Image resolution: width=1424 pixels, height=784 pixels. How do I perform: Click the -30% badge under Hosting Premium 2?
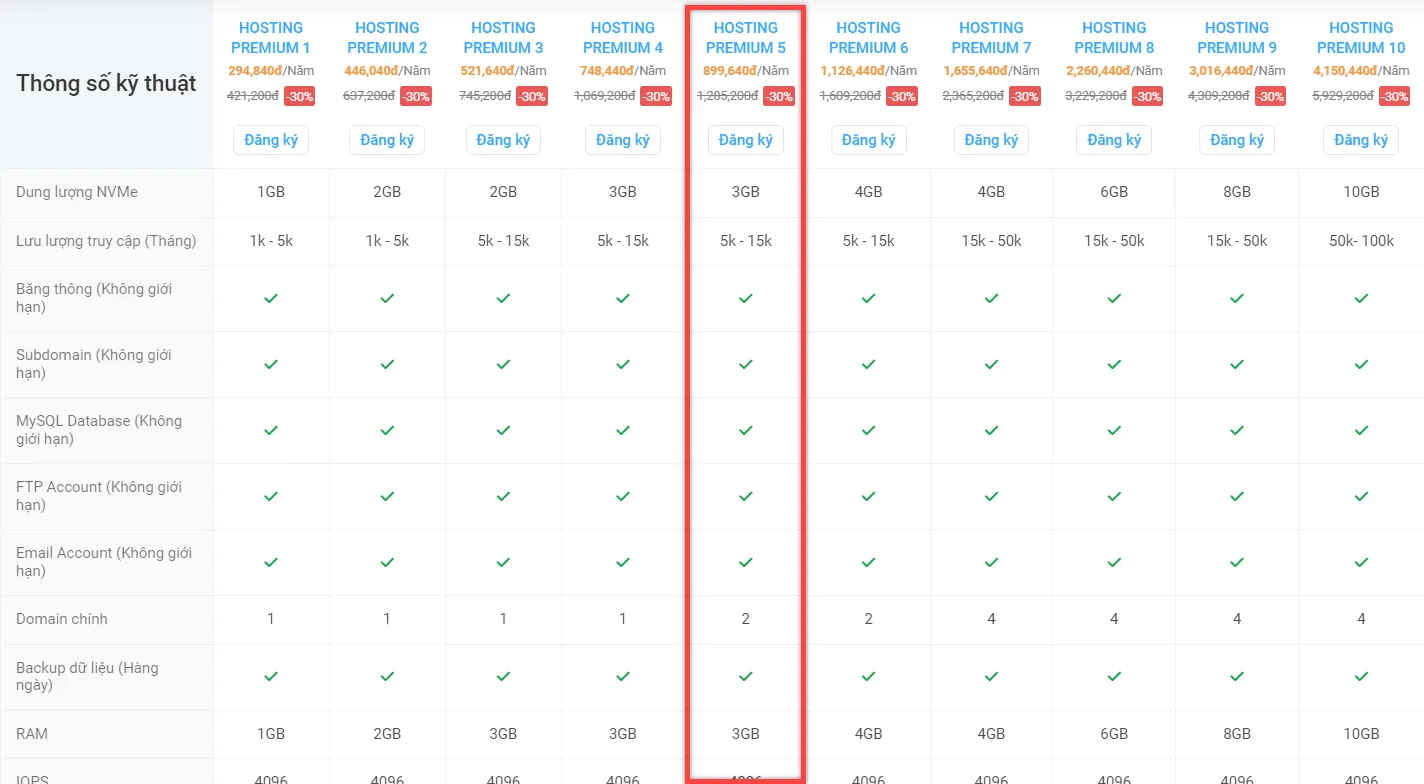[x=416, y=97]
